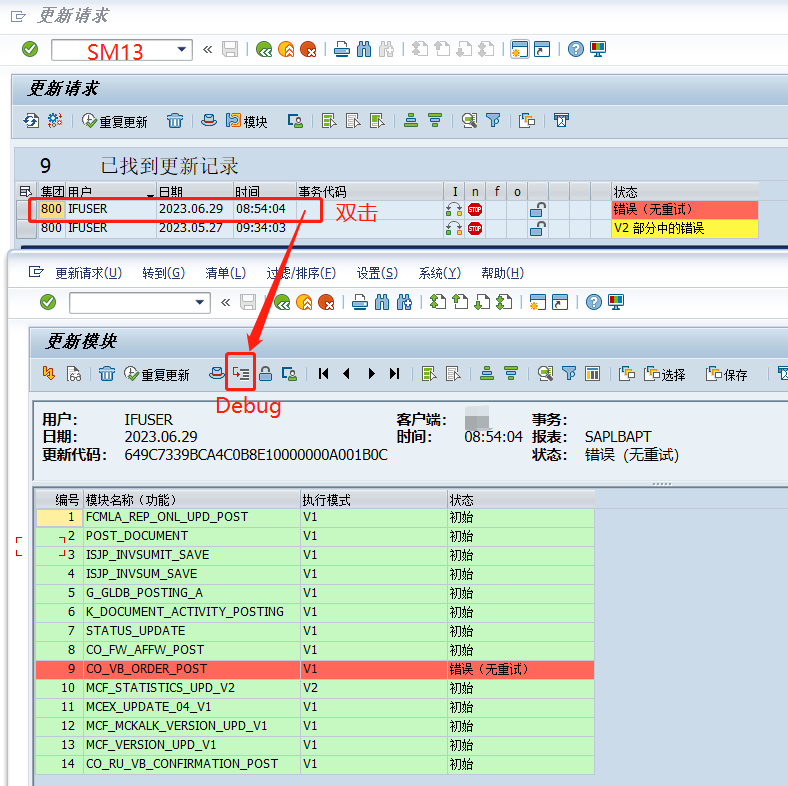
Task: Select module row MCF_STATISTICS_UPD_V2
Action: click(x=315, y=688)
